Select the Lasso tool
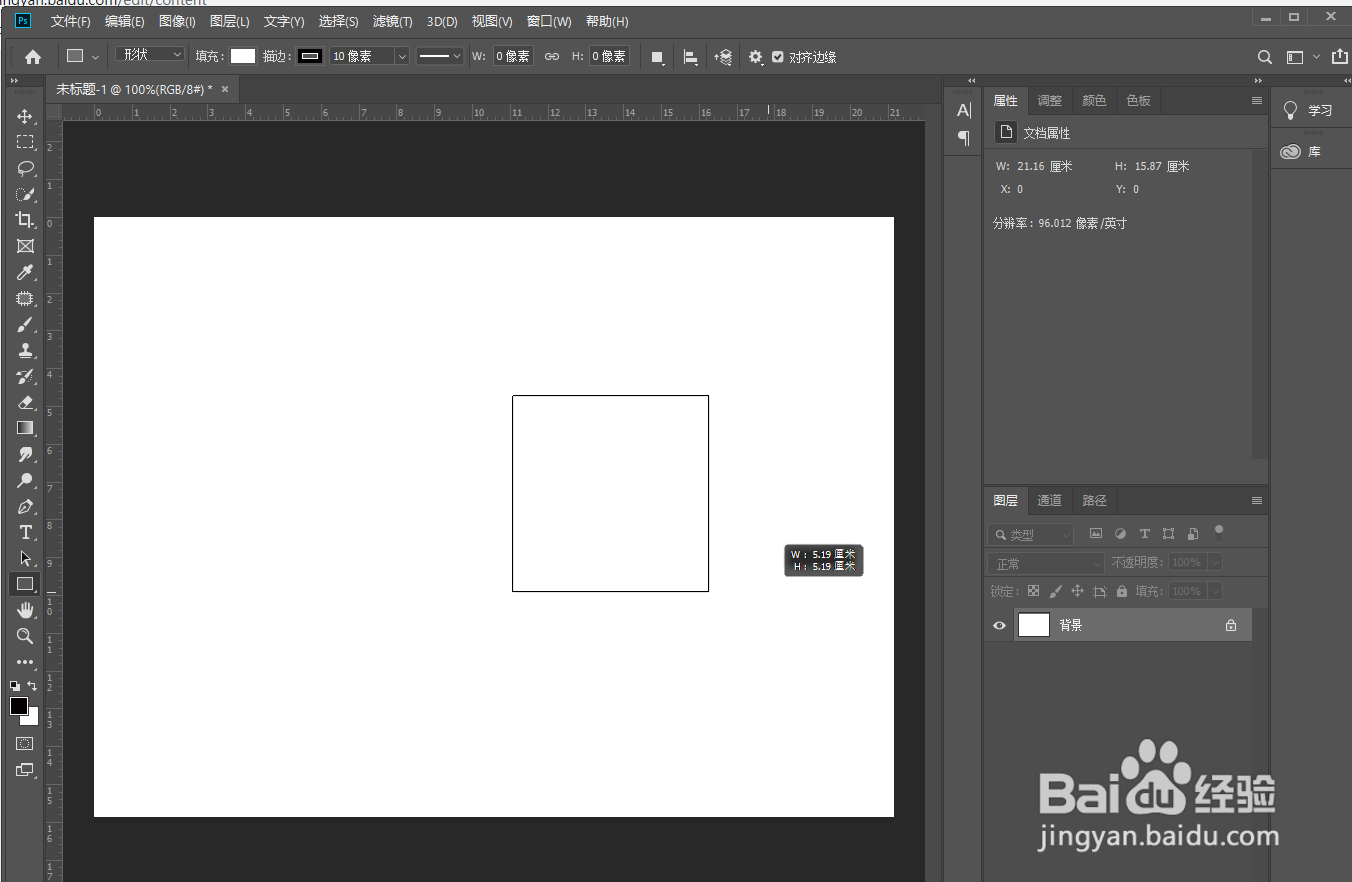Screen dimensions: 1352x882 point(25,168)
